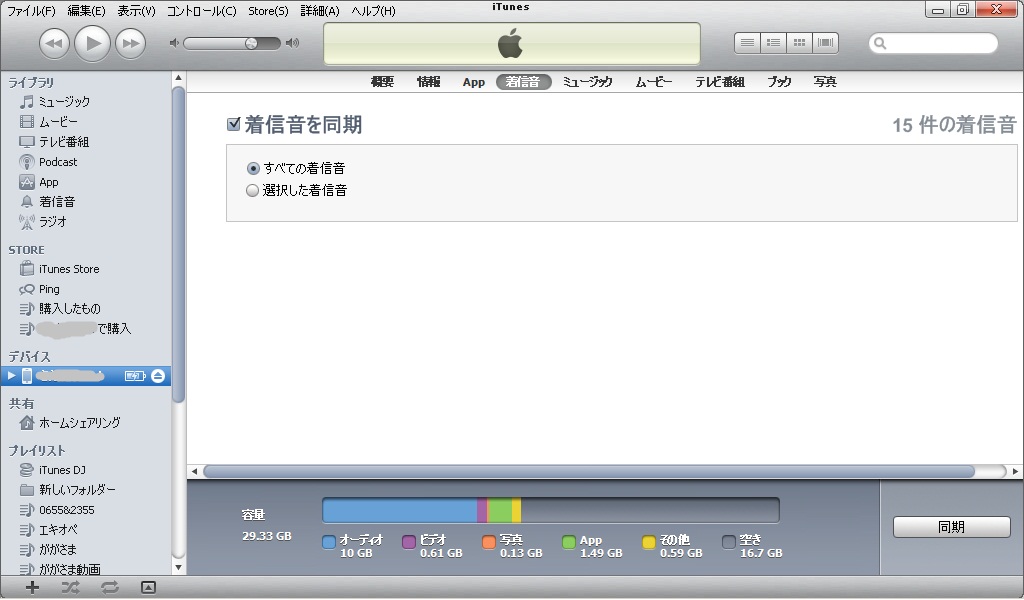Expand the device disclosure triangle
1024x600 pixels.
click(x=10, y=376)
